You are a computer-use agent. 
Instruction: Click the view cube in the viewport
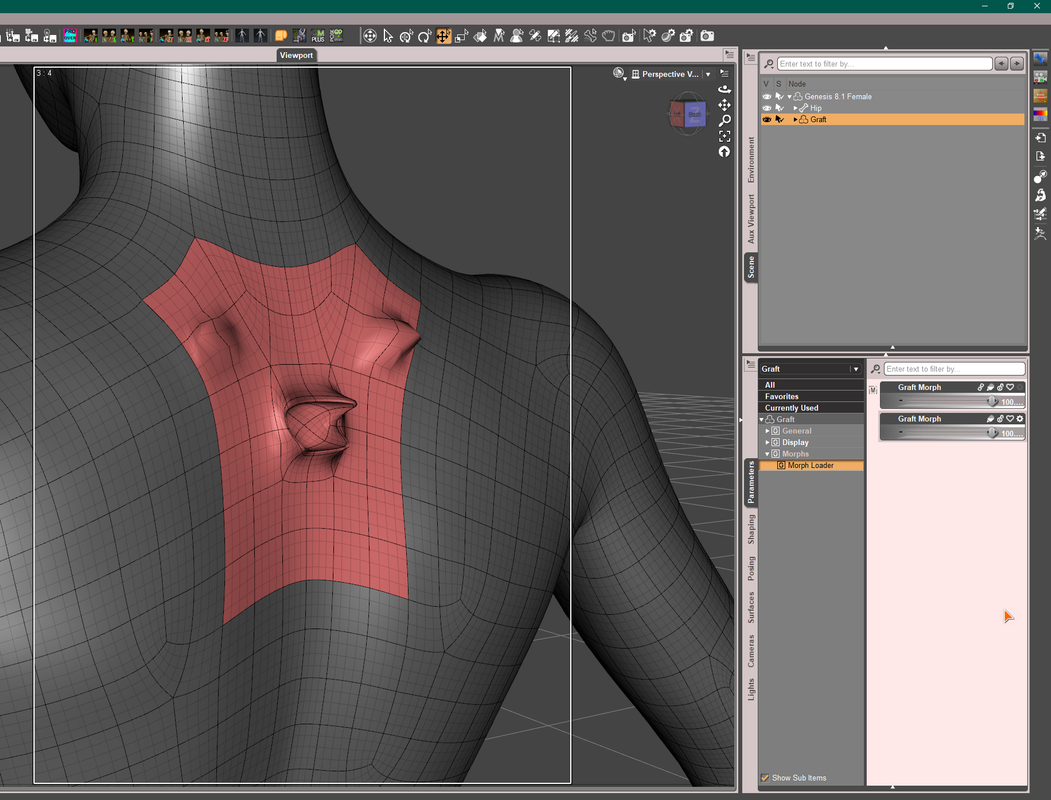[x=686, y=113]
